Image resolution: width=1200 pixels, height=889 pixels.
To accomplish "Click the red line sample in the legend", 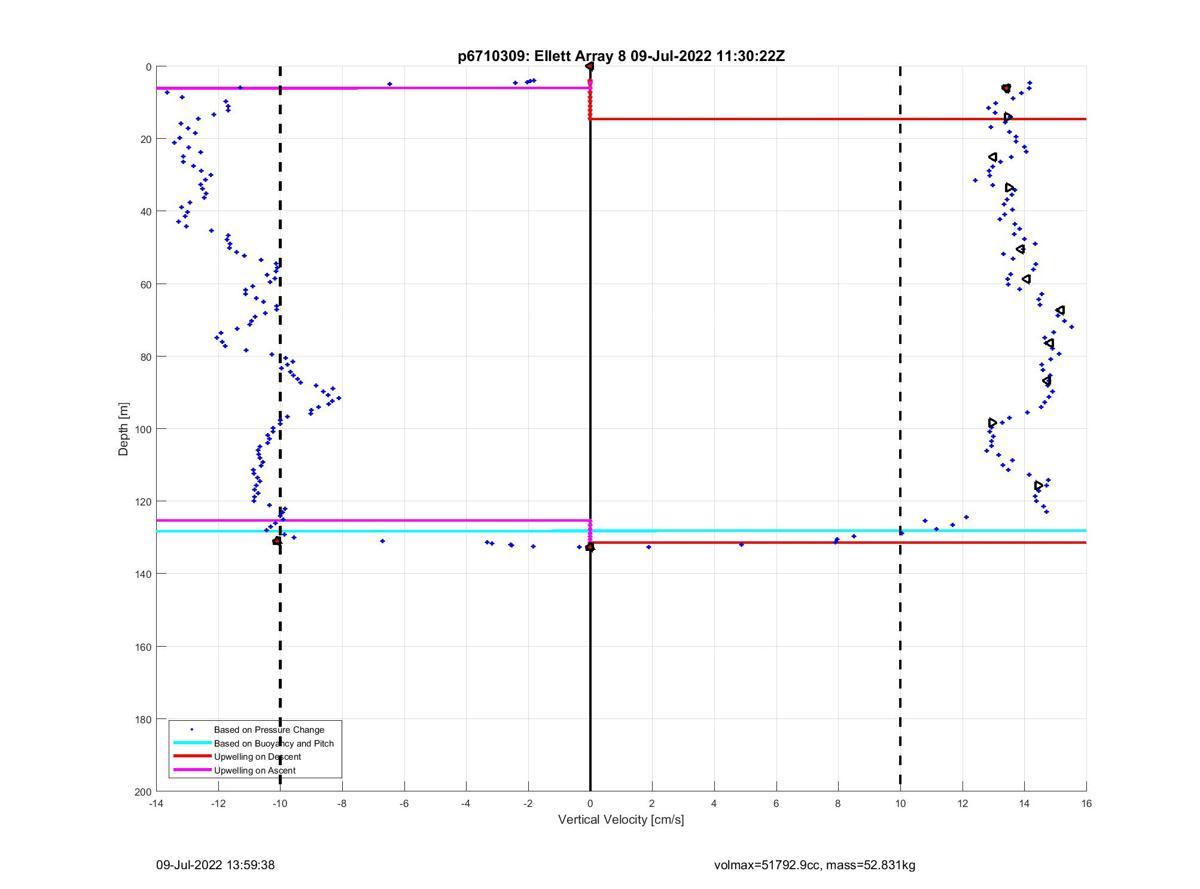I will [x=191, y=757].
